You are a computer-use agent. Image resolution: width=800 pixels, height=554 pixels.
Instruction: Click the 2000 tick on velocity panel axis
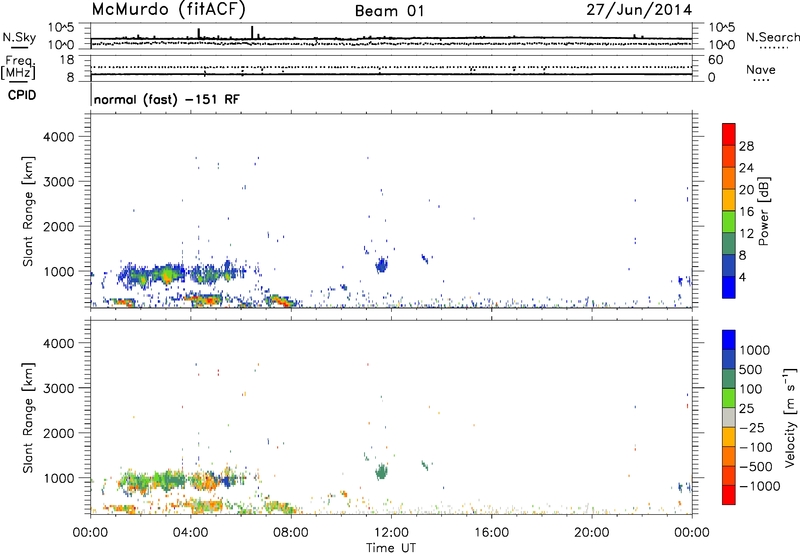point(59,433)
